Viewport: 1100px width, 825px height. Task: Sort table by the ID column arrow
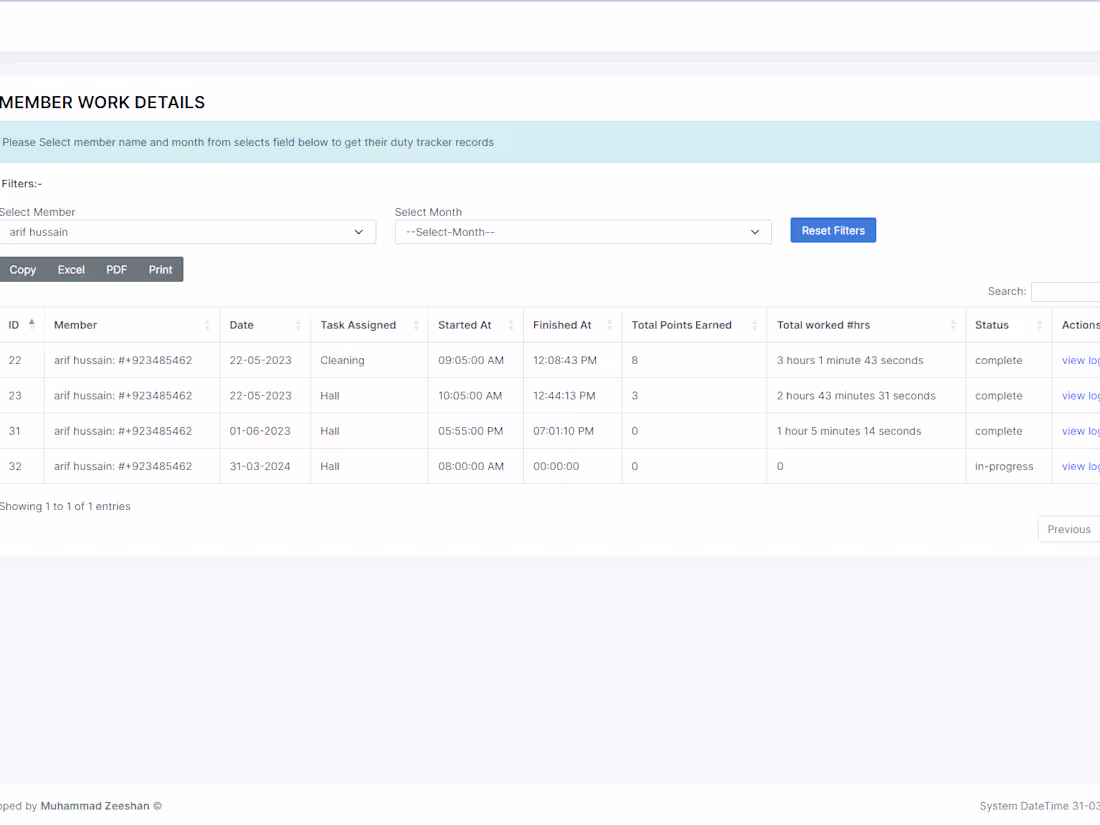tap(30, 323)
